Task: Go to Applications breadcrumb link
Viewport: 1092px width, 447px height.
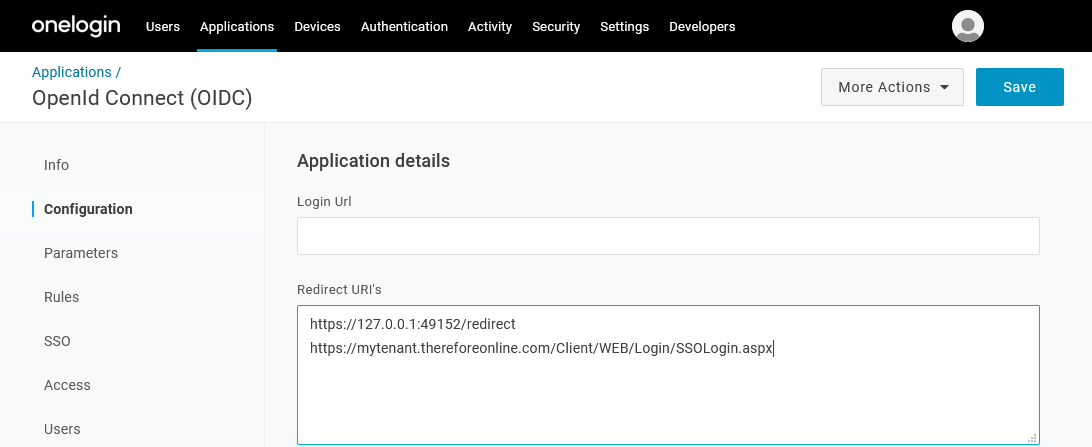Action: (x=72, y=72)
